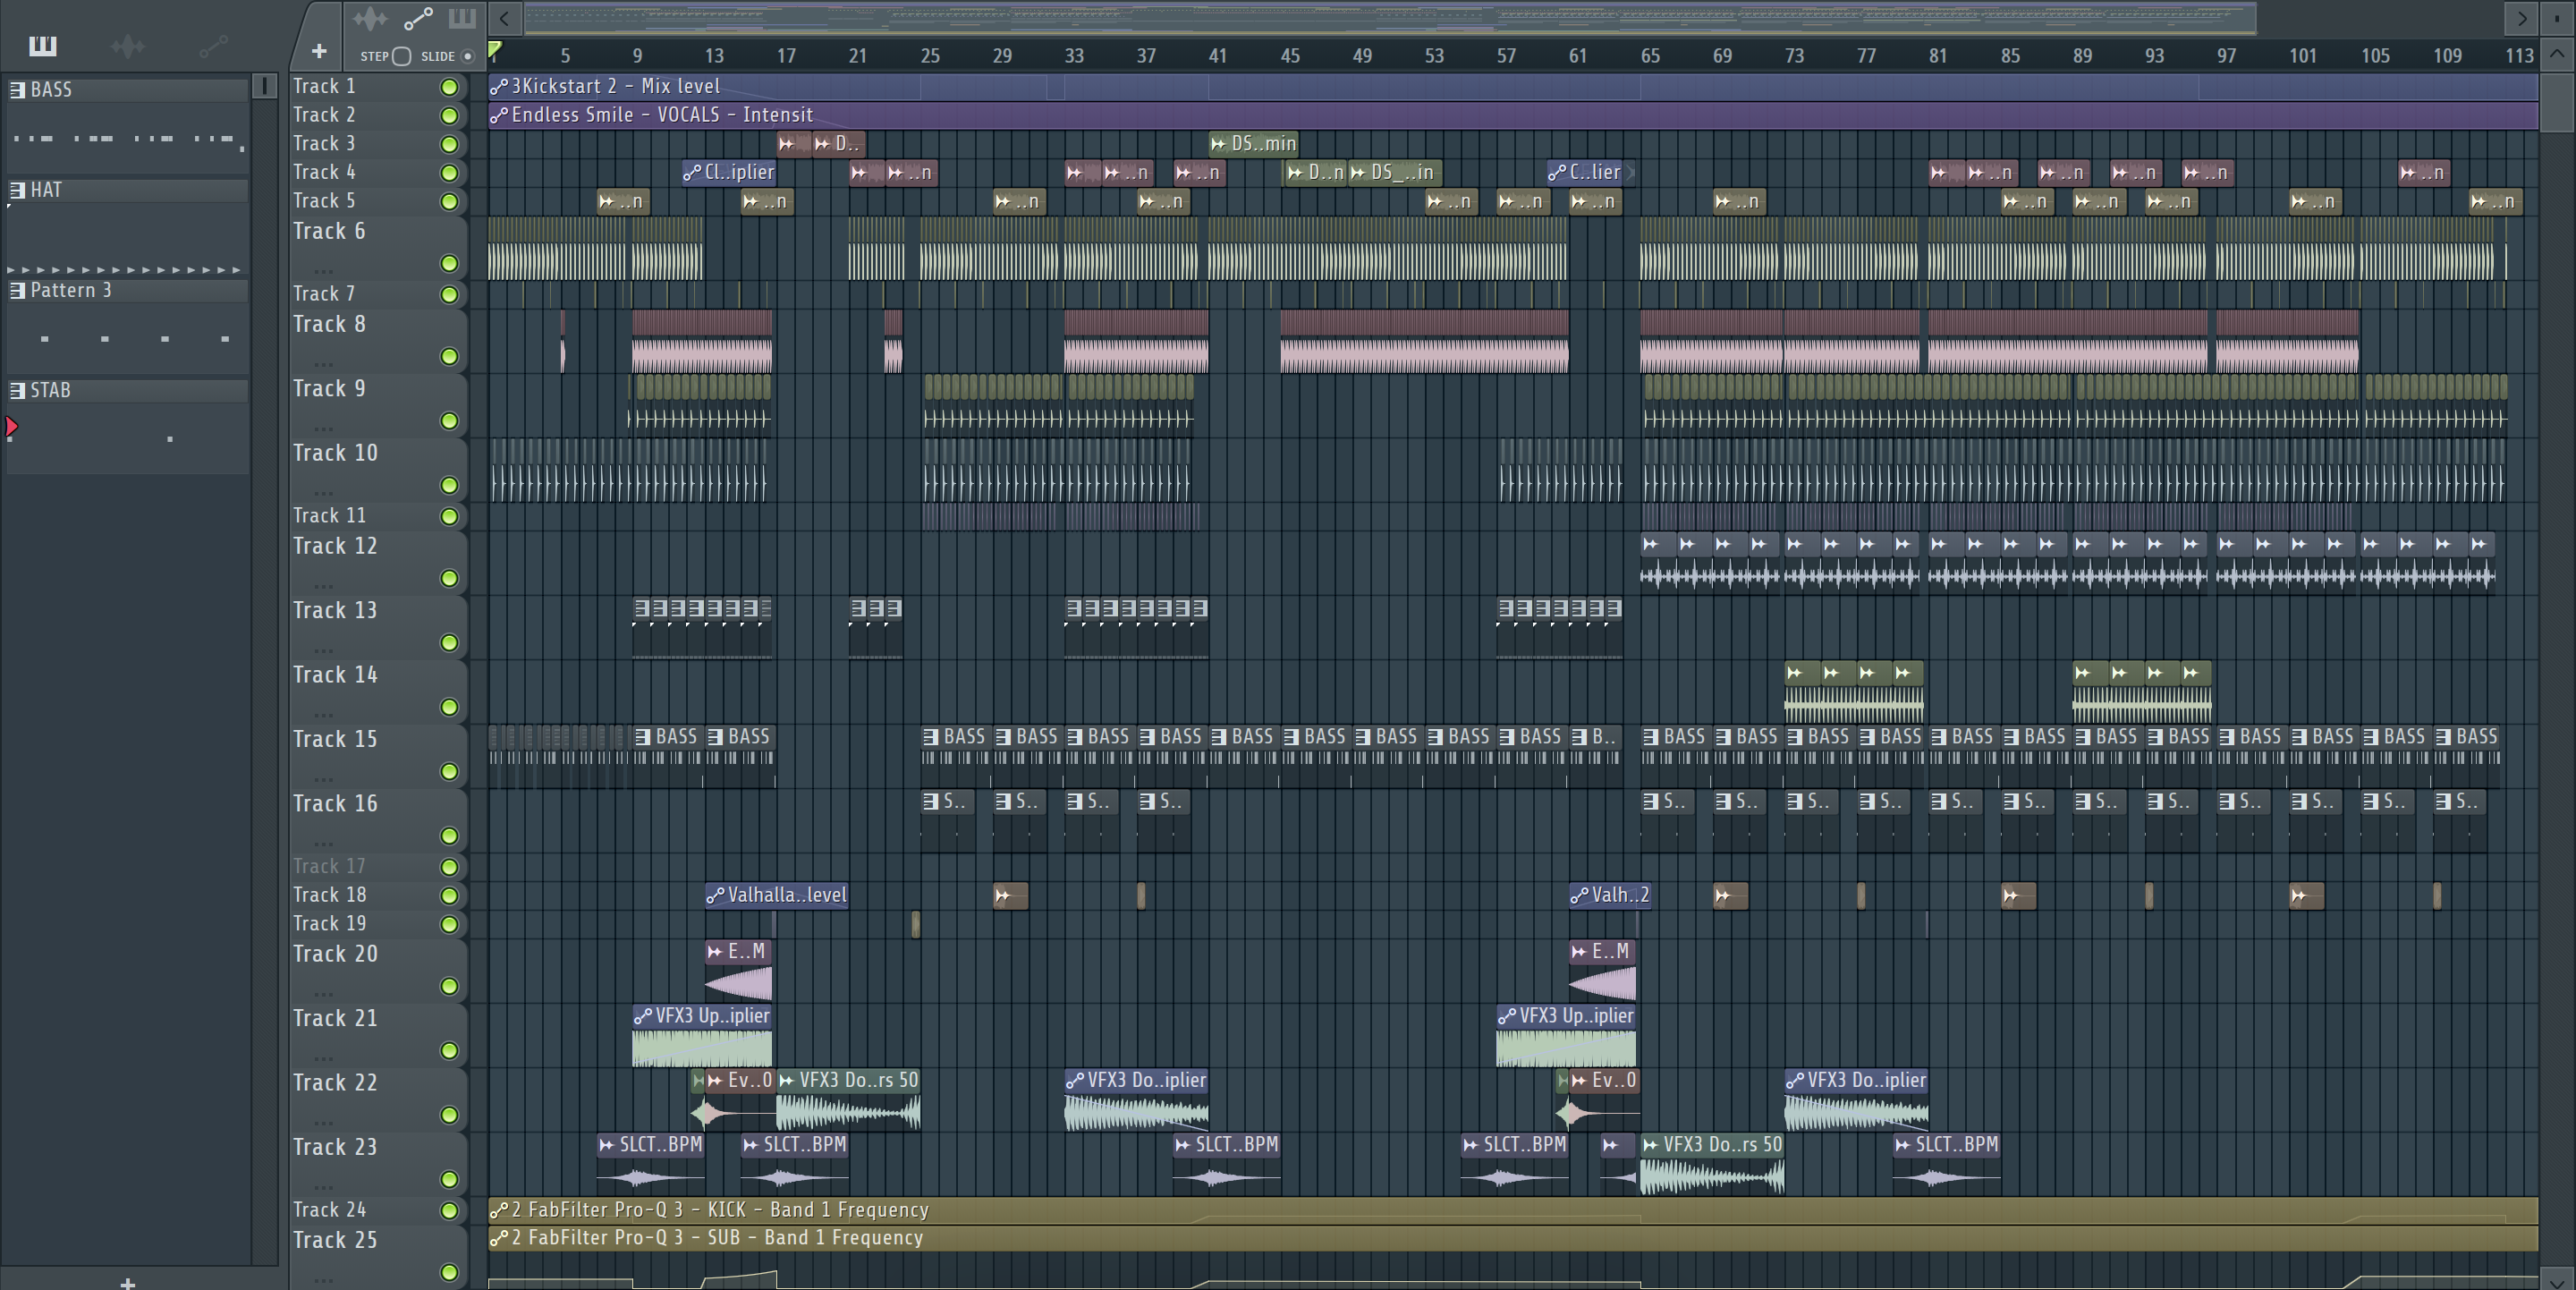
Task: Click the plus button beside STEP
Action: click(x=319, y=51)
